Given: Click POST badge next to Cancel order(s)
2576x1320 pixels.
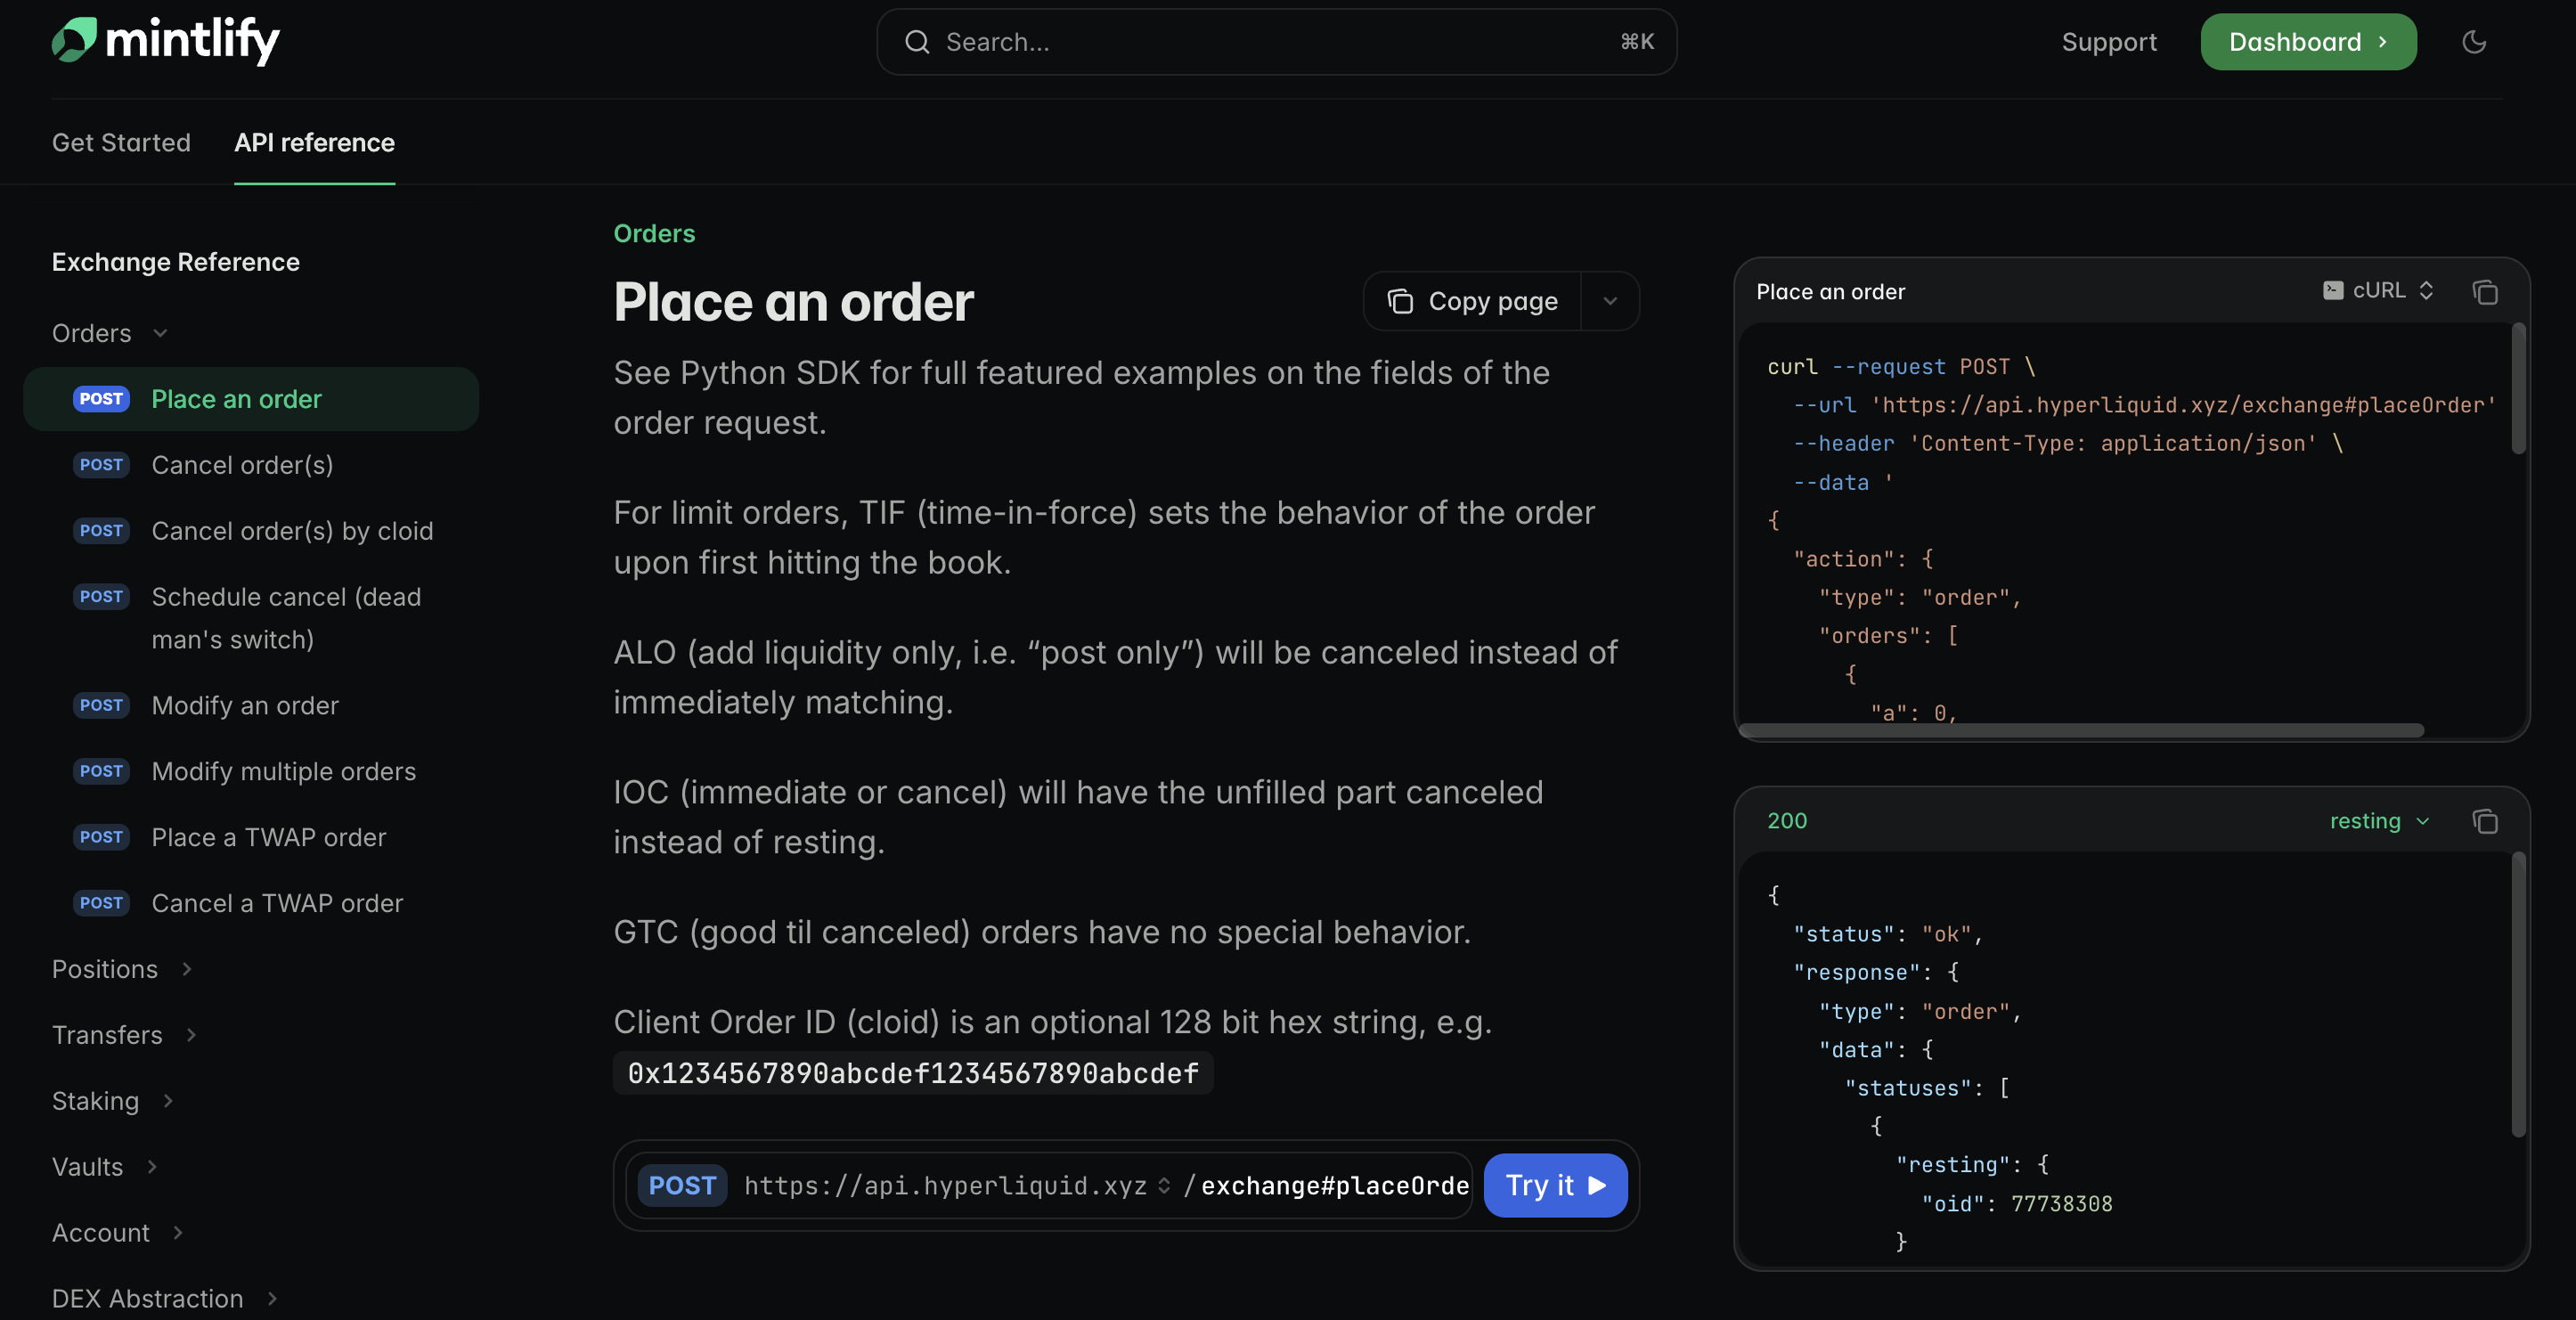Looking at the screenshot, I should [x=101, y=465].
